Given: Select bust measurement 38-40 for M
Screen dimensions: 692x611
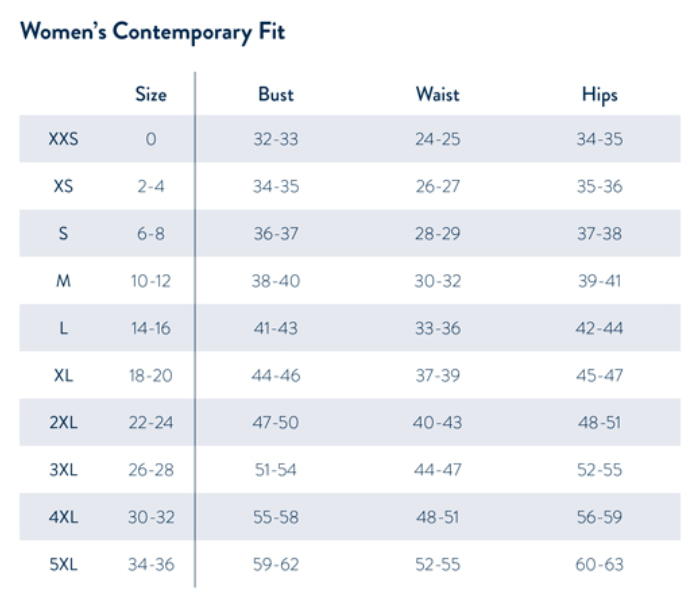Looking at the screenshot, I should 275,281.
